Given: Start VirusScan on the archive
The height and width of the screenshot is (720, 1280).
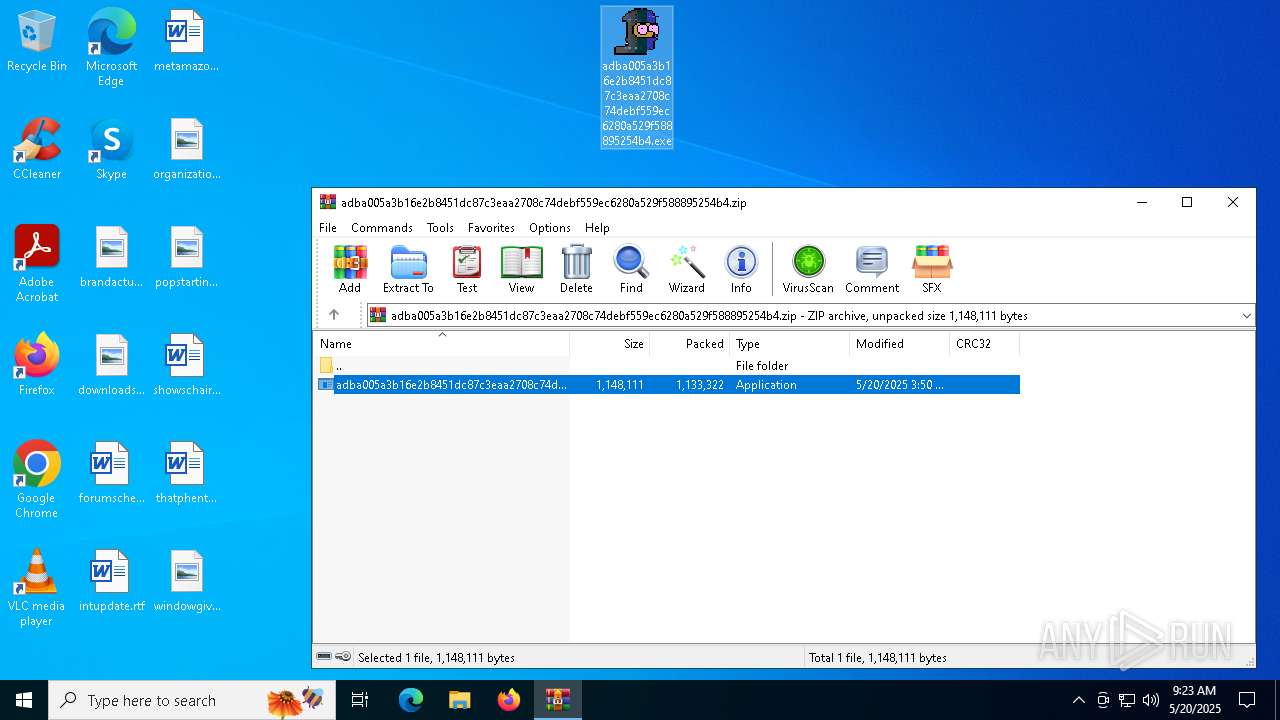Looking at the screenshot, I should click(808, 269).
